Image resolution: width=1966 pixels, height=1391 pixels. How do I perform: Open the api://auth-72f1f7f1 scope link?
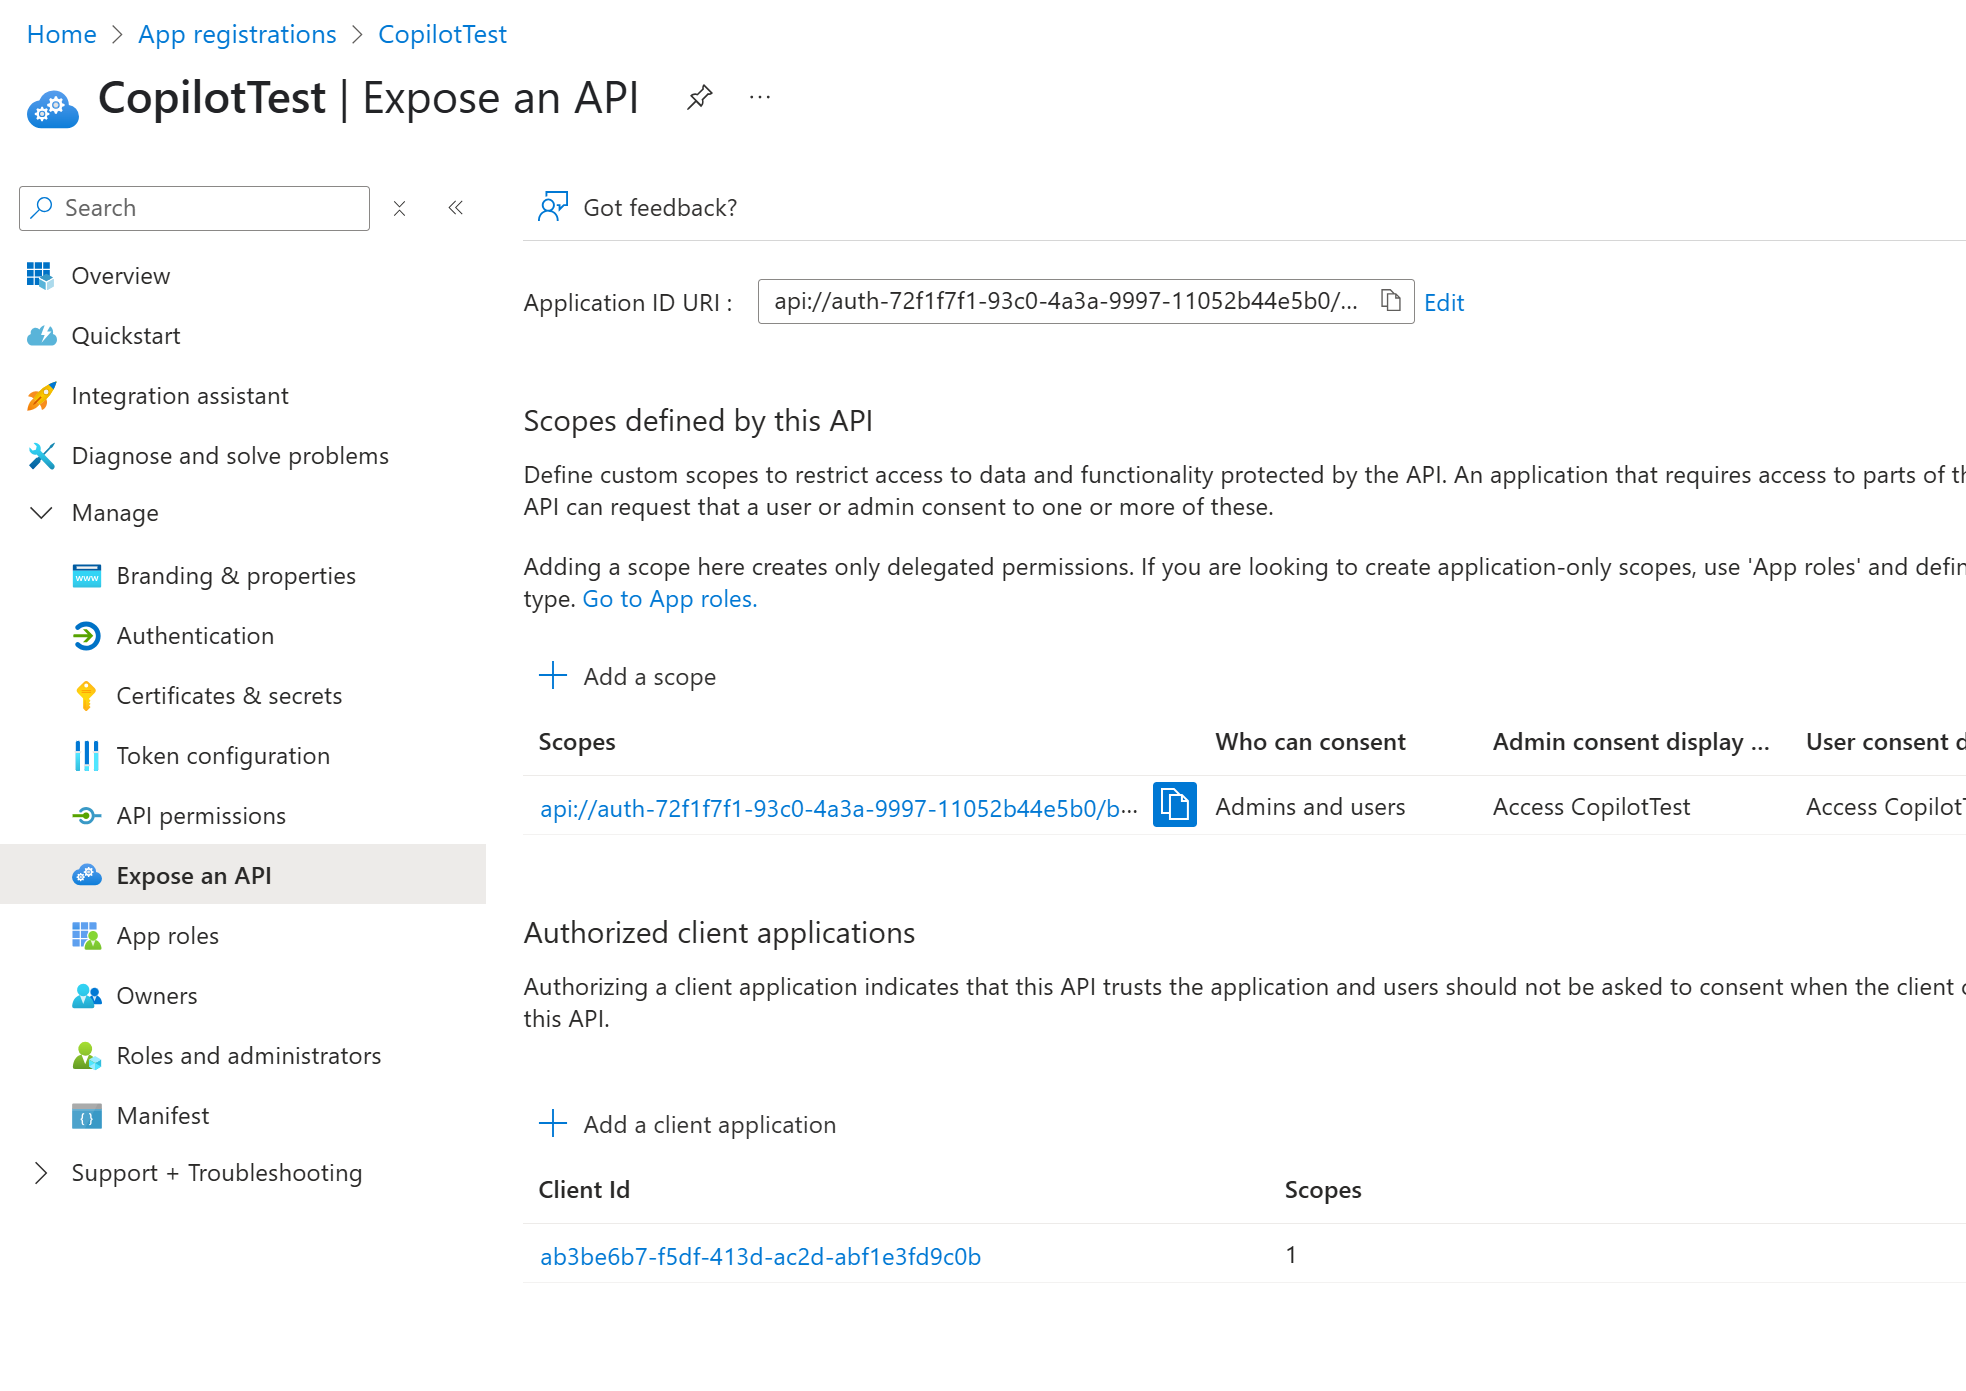pyautogui.click(x=839, y=808)
